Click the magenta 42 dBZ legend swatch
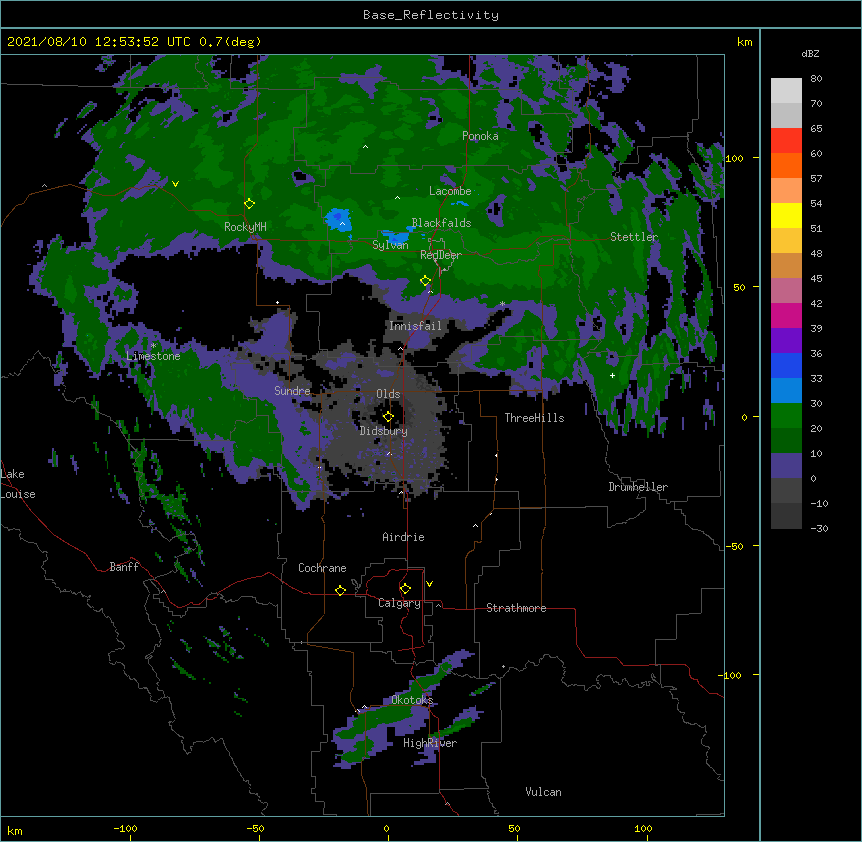Screen dimensions: 862x842 click(786, 315)
